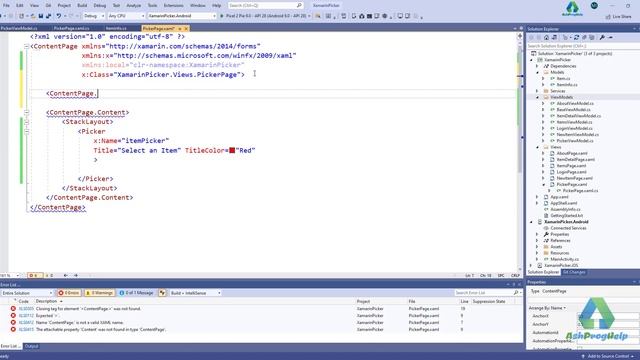Expand the Dependencies node

538,66
